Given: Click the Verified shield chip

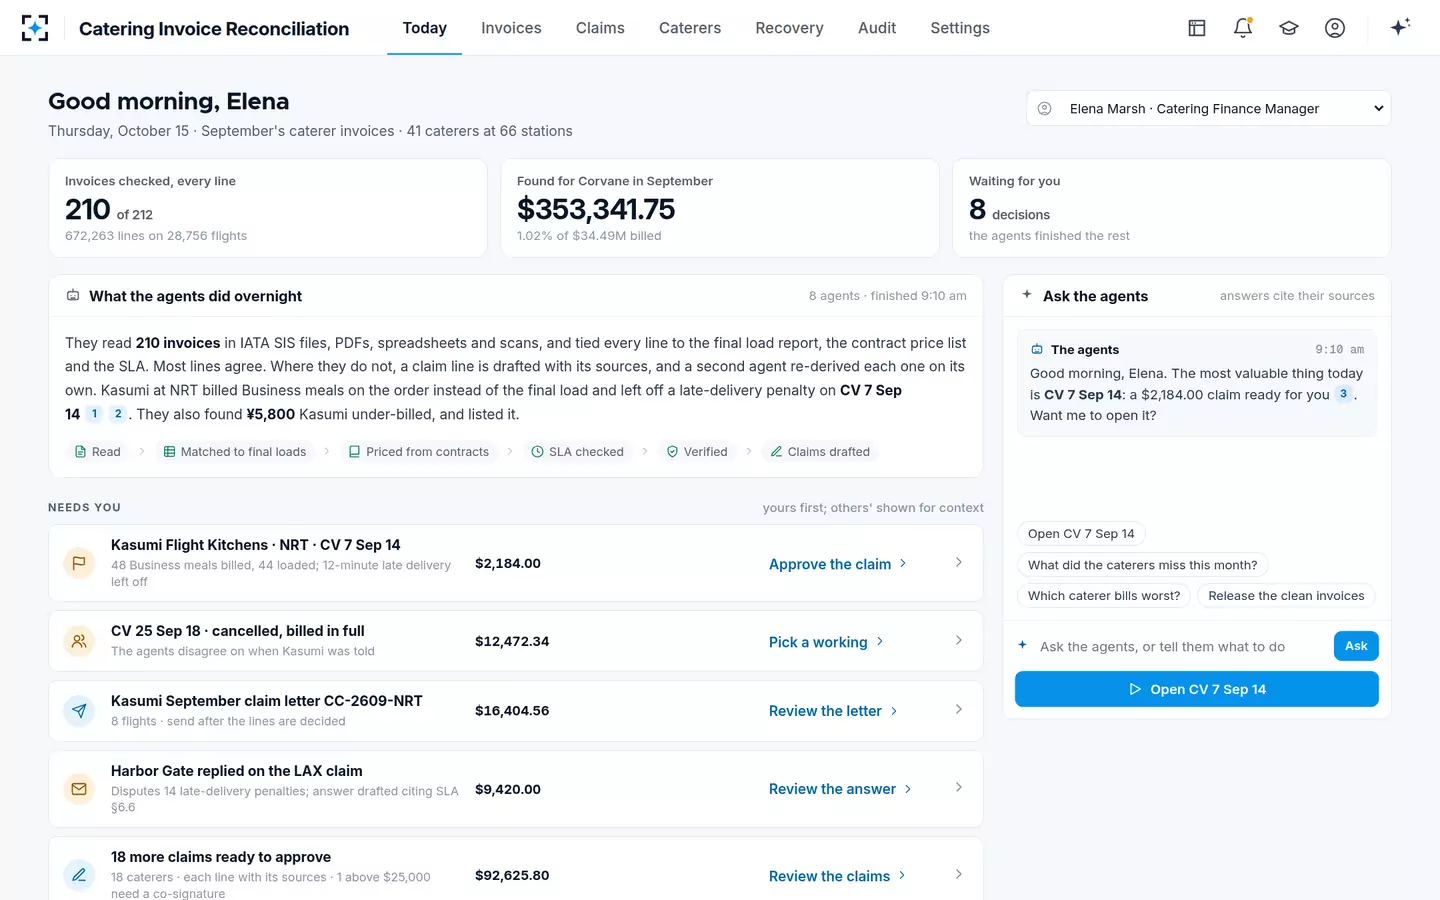Looking at the screenshot, I should tap(697, 452).
